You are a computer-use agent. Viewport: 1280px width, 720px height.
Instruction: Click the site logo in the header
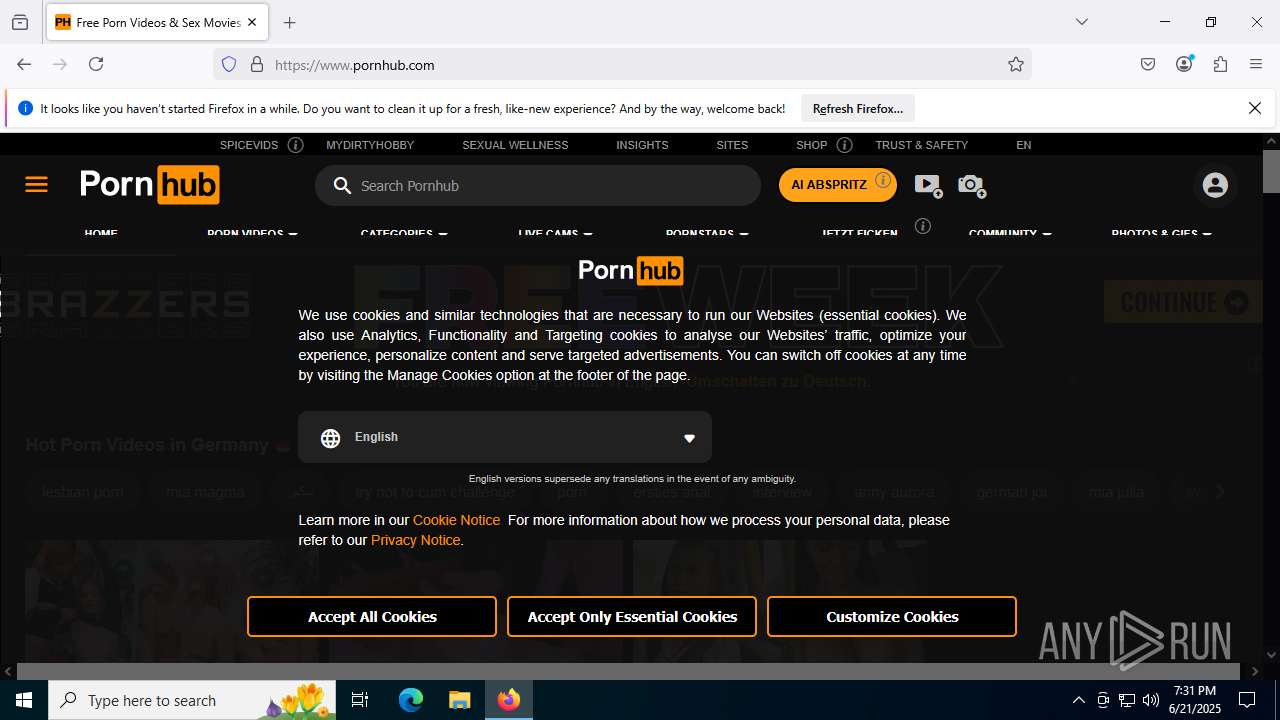(x=149, y=185)
